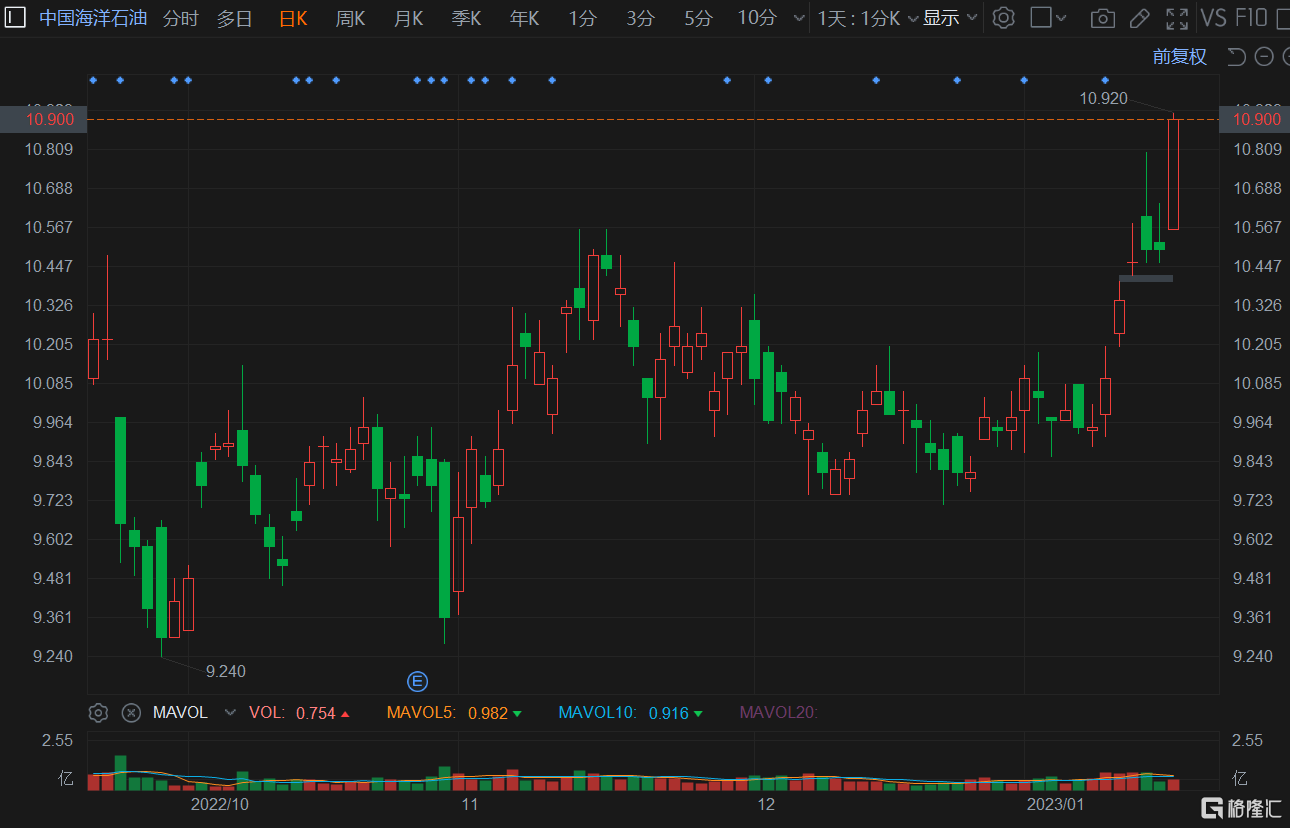Expand the minute interval dropdown arrow
This screenshot has height=828, width=1290.
coord(798,18)
